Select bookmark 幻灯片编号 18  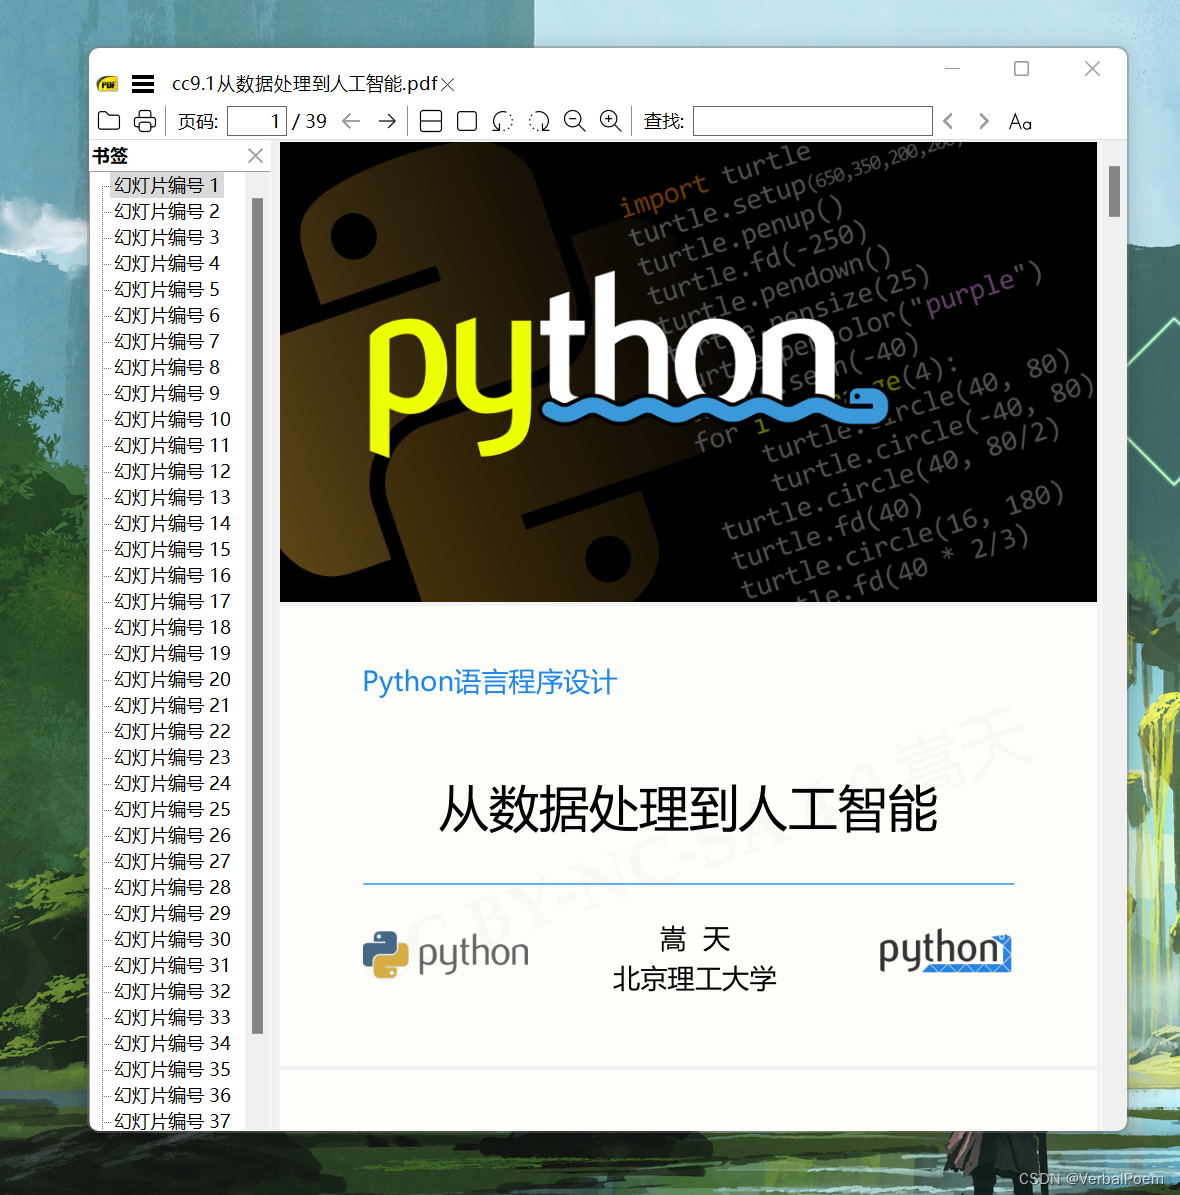pos(172,627)
